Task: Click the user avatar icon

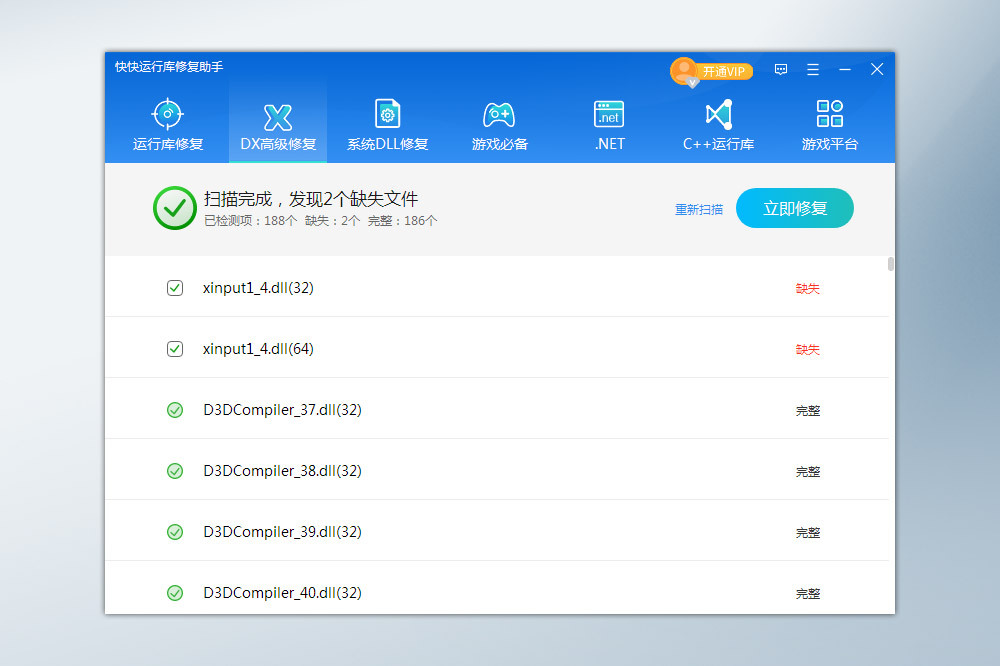Action: (x=684, y=70)
